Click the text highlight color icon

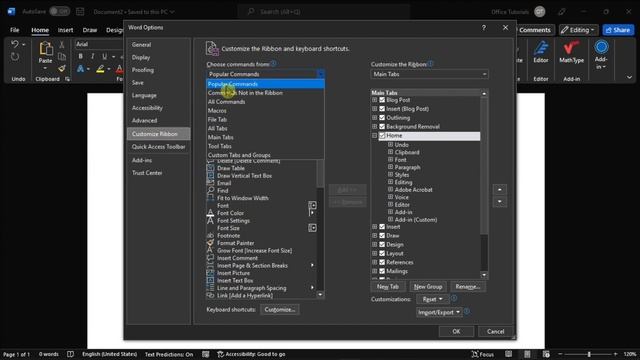point(100,69)
